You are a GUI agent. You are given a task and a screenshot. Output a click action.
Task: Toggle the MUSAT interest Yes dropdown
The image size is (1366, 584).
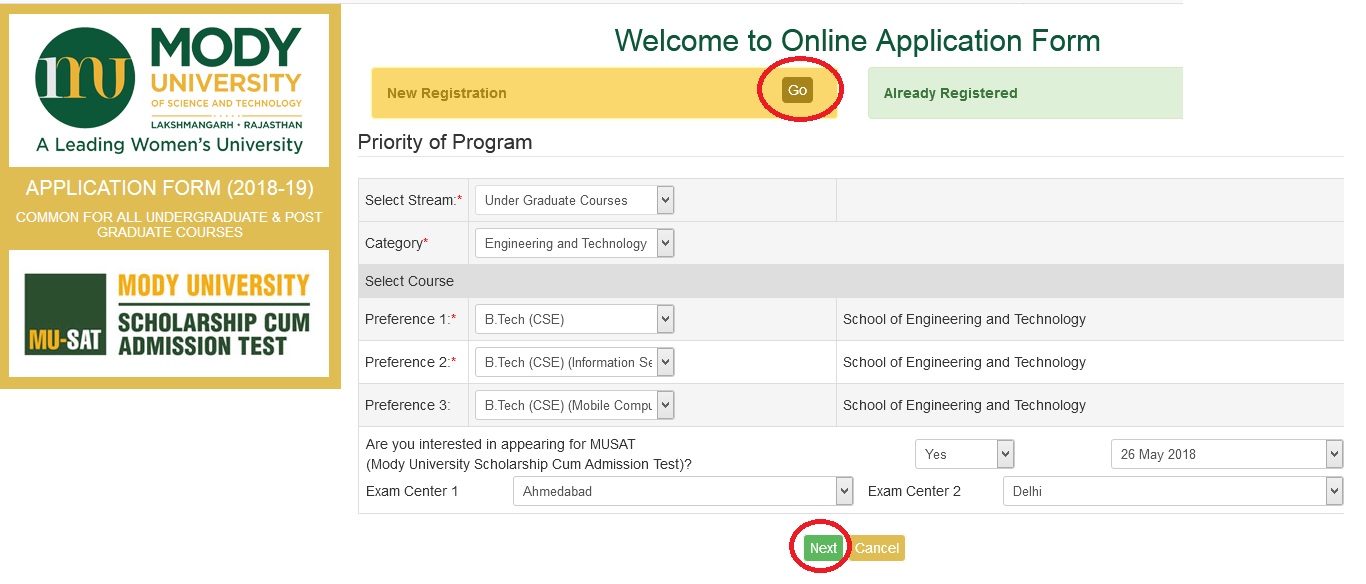[964, 454]
